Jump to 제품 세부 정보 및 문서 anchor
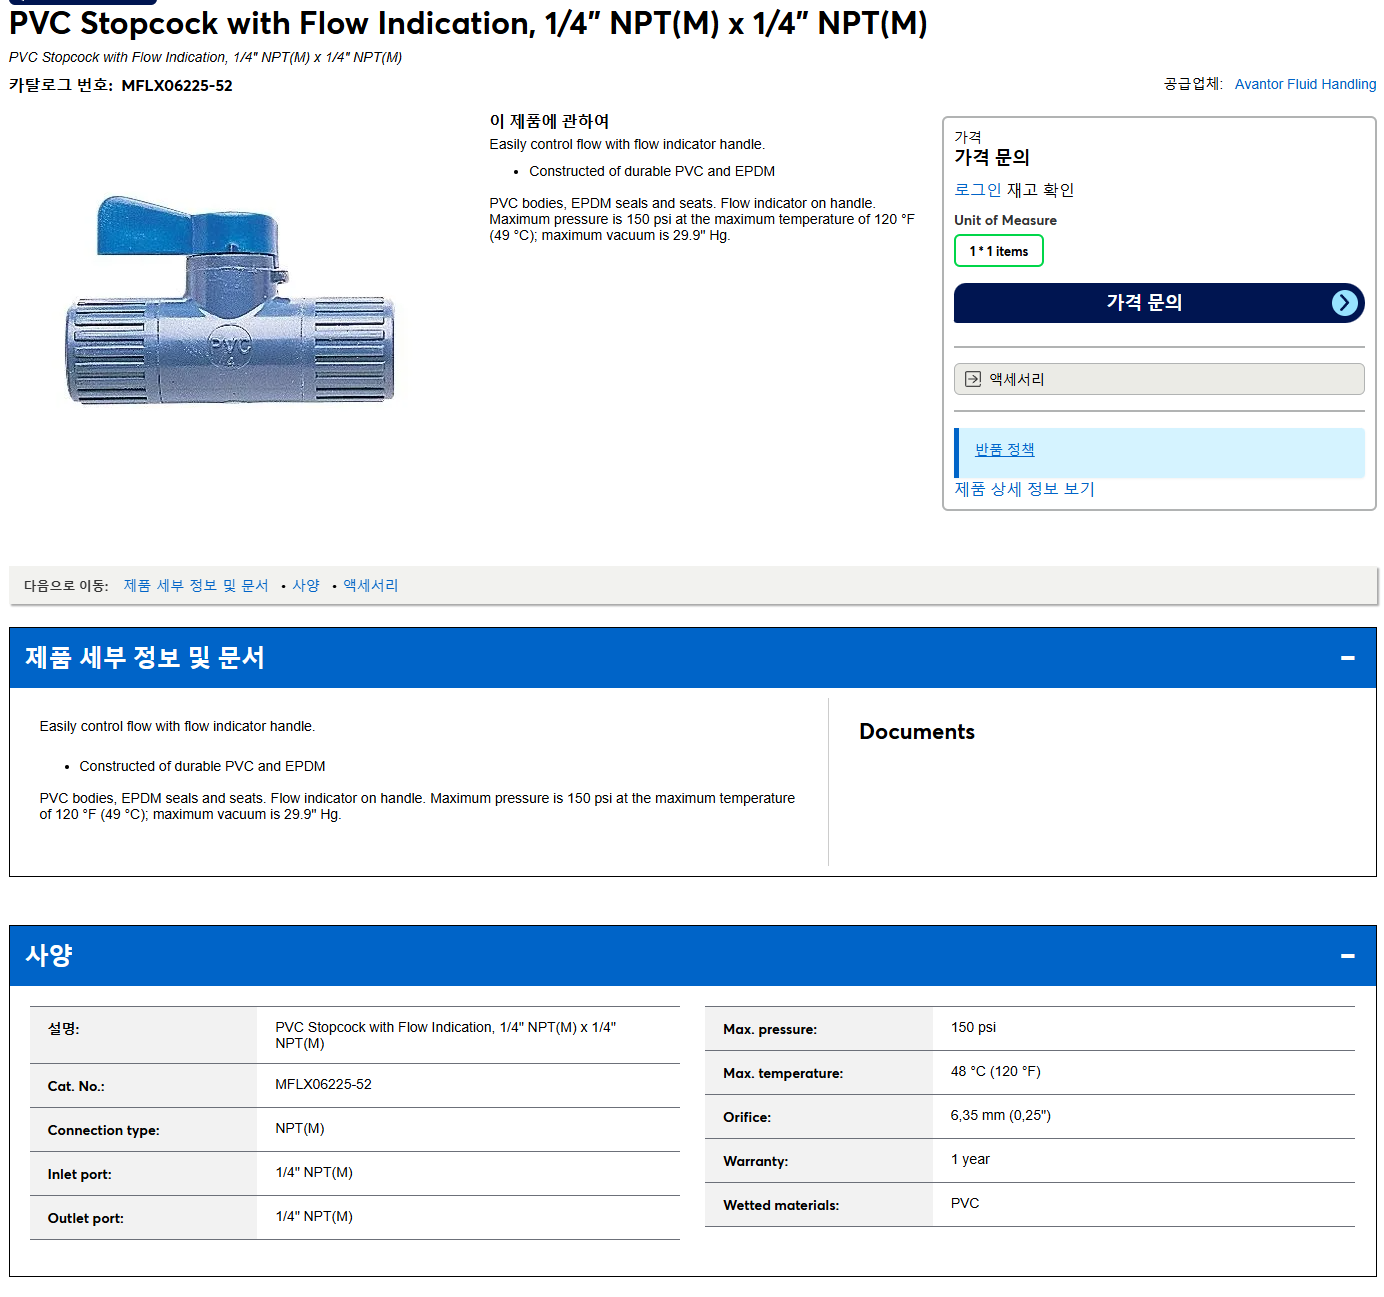This screenshot has height=1297, width=1384. click(196, 585)
